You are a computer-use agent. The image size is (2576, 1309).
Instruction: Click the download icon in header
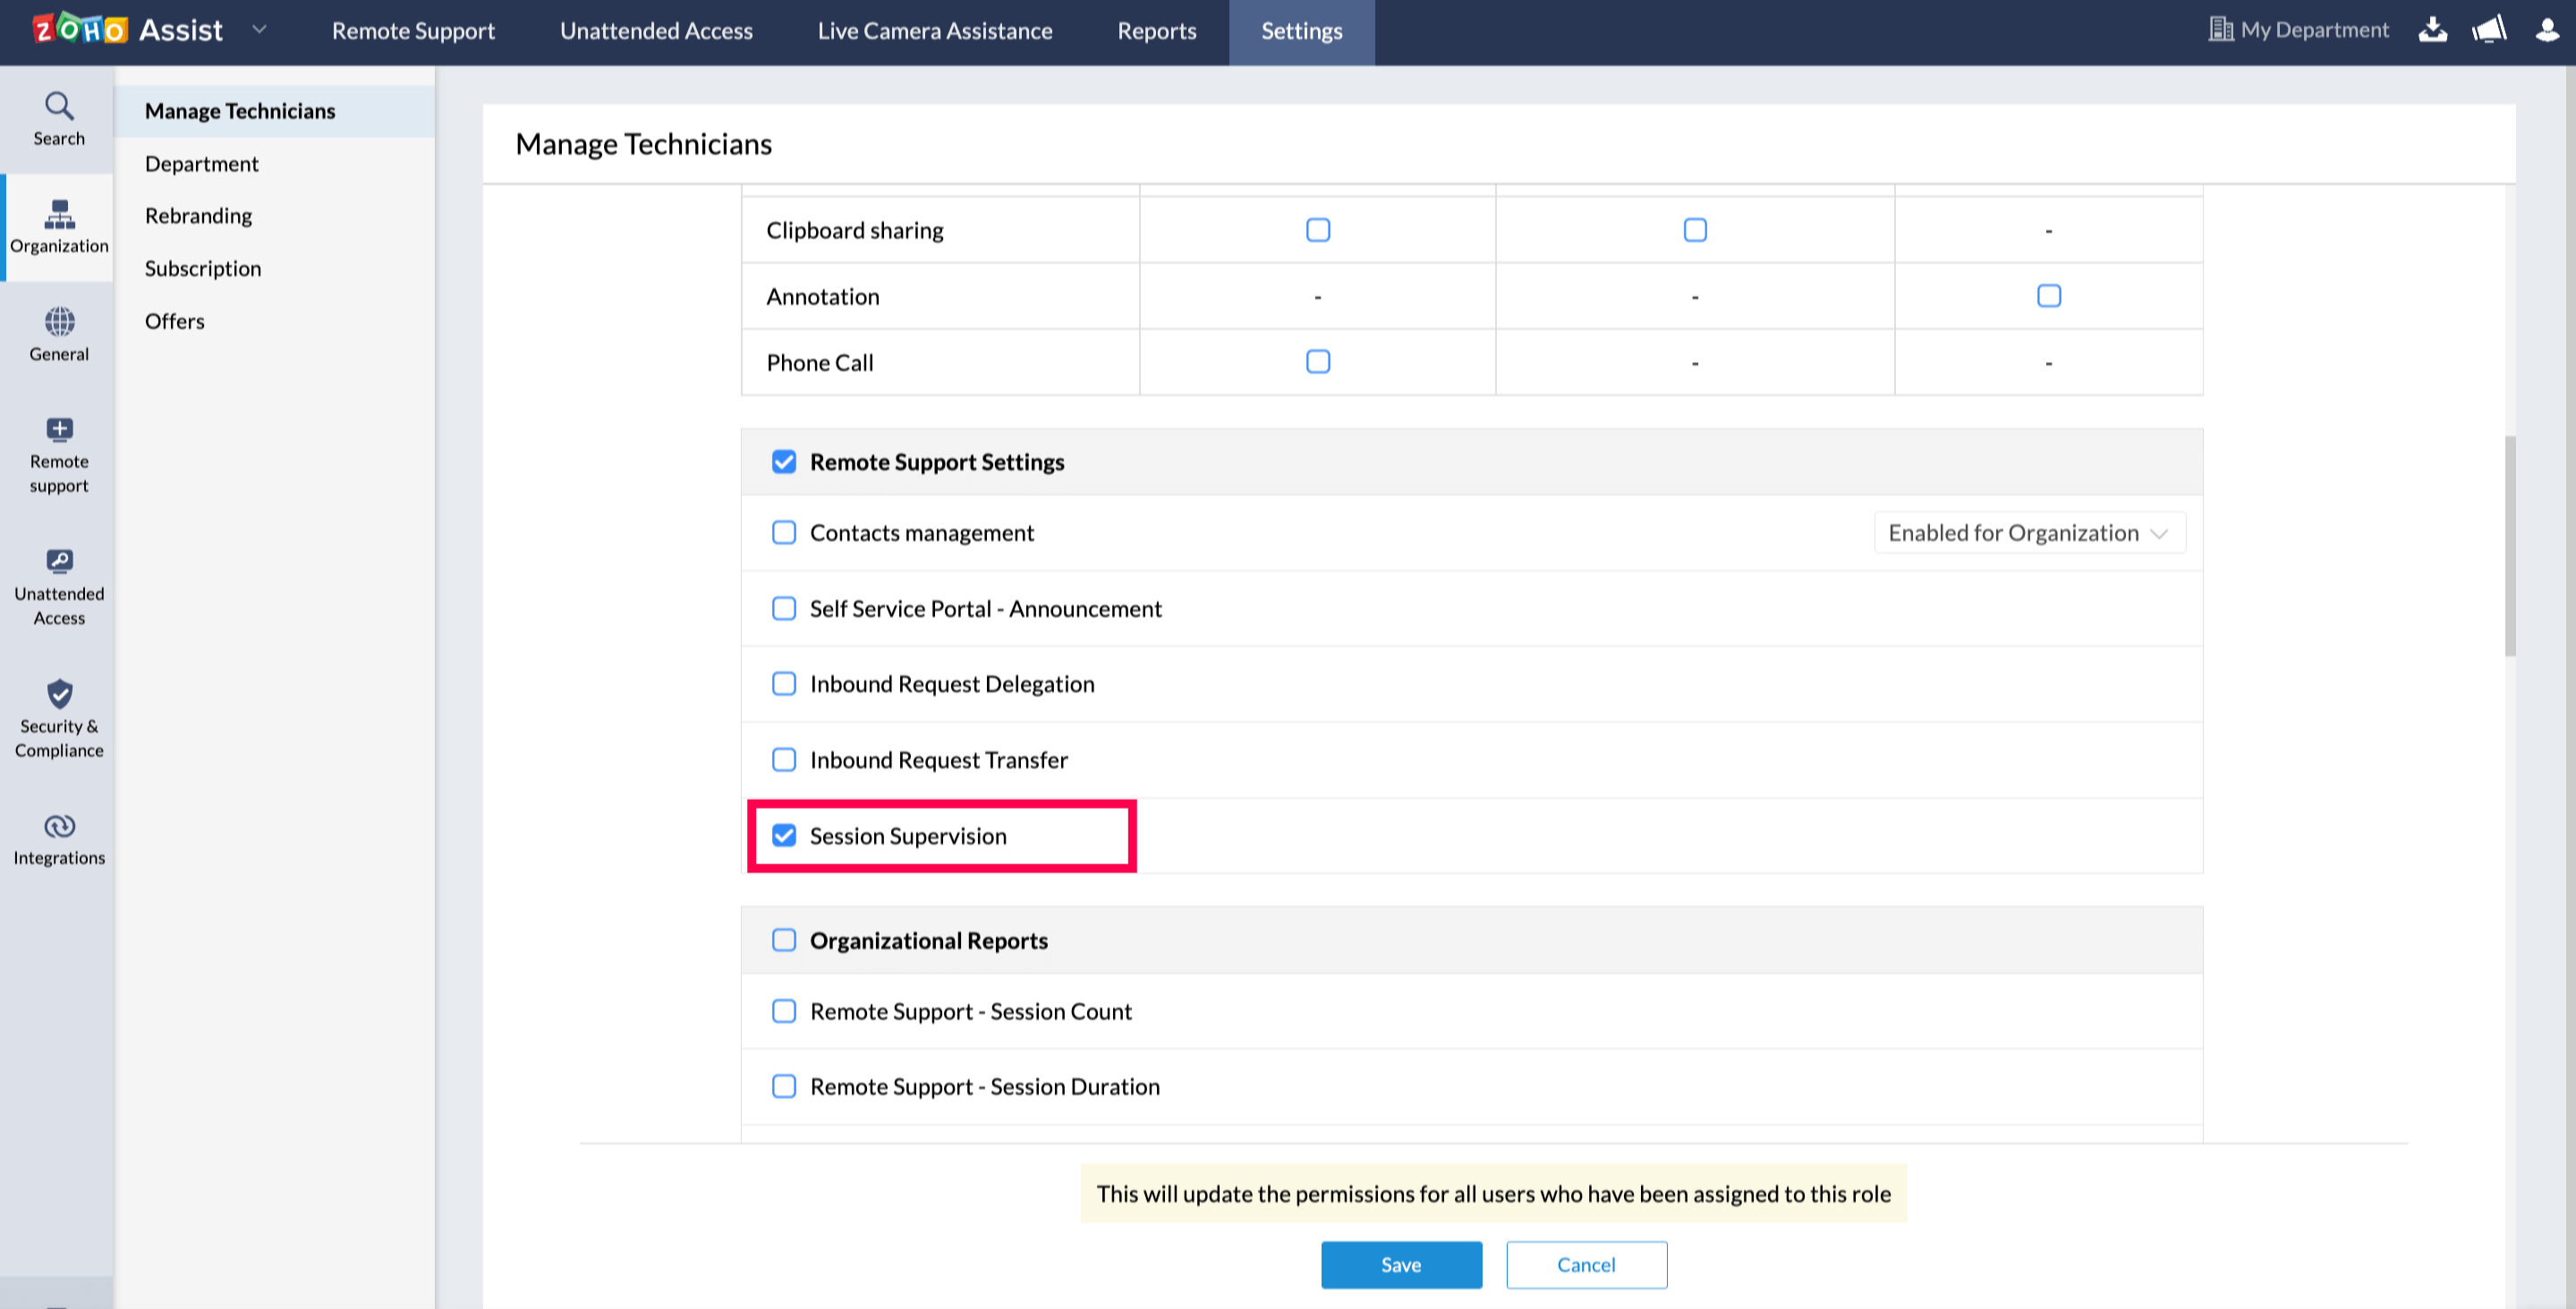[x=2432, y=30]
